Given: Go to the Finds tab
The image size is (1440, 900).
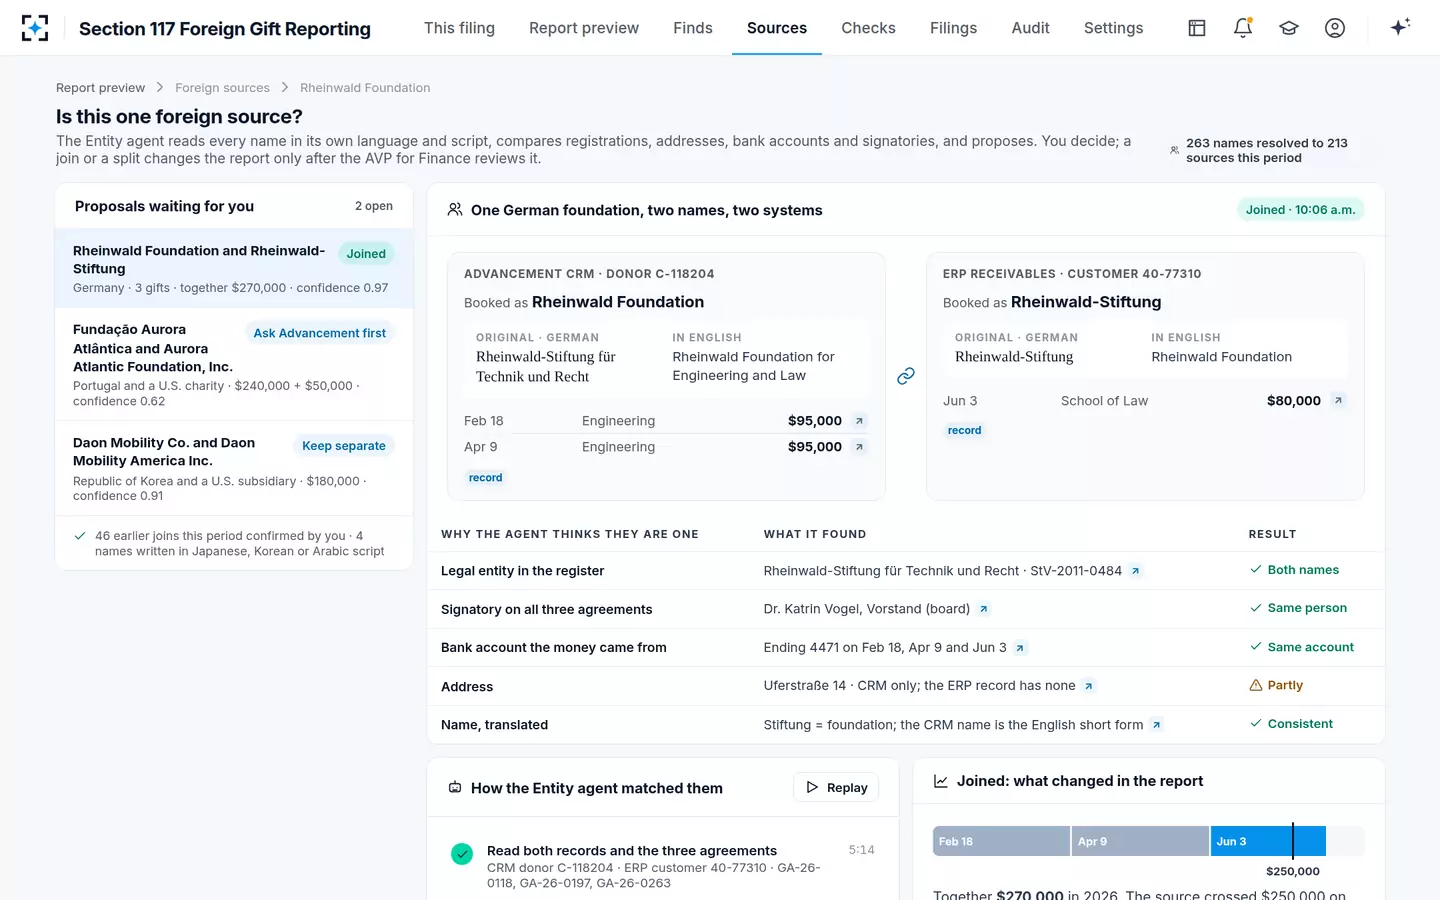Looking at the screenshot, I should [x=693, y=28].
